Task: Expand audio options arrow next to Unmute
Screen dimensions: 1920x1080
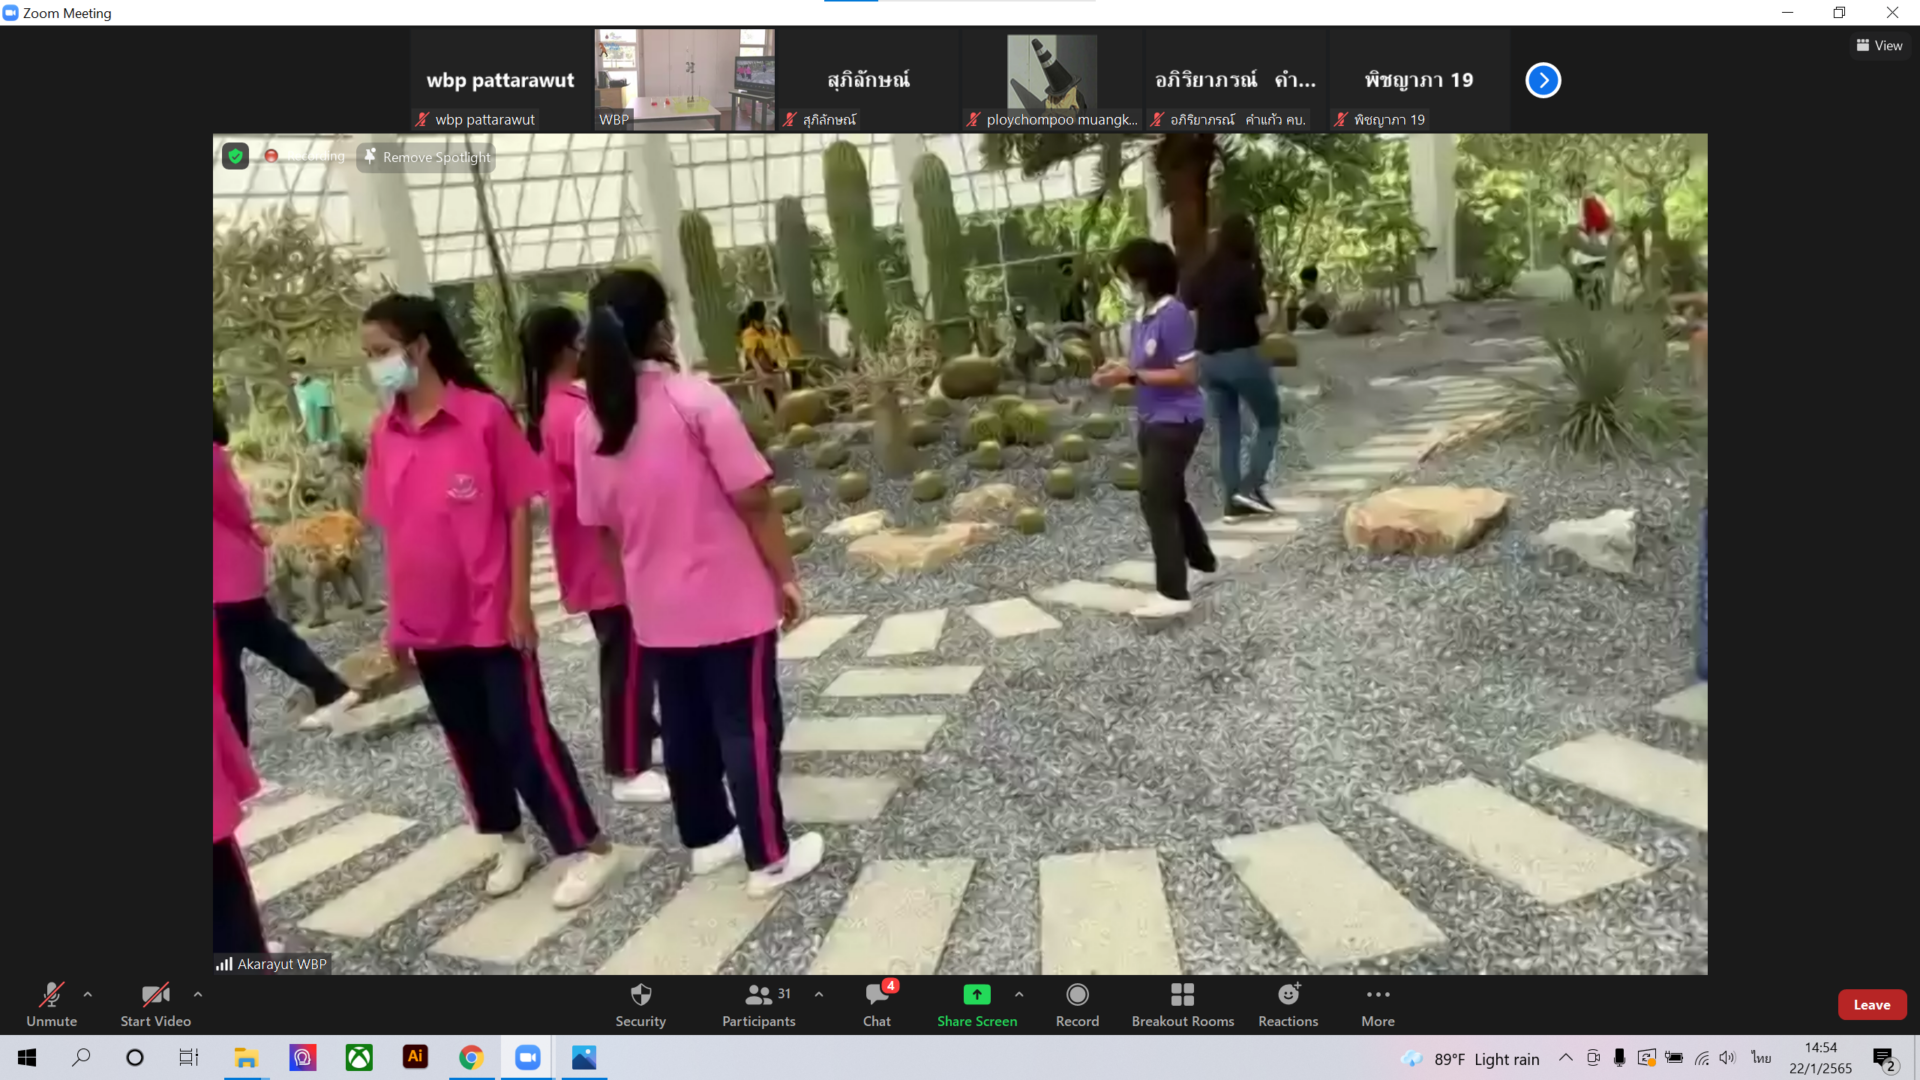Action: (88, 994)
